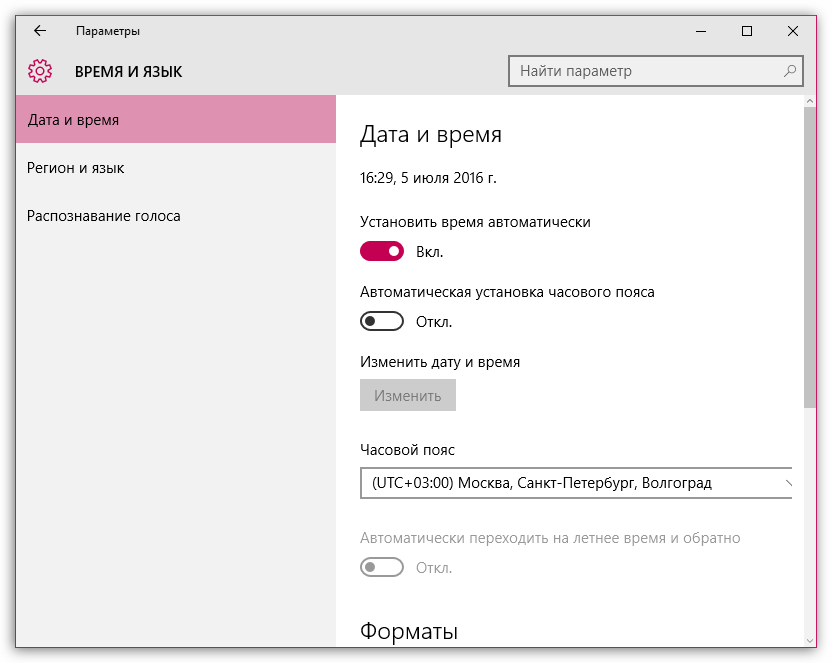Image resolution: width=832 pixels, height=663 pixels.
Task: Go back using the back arrow
Action: [40, 31]
